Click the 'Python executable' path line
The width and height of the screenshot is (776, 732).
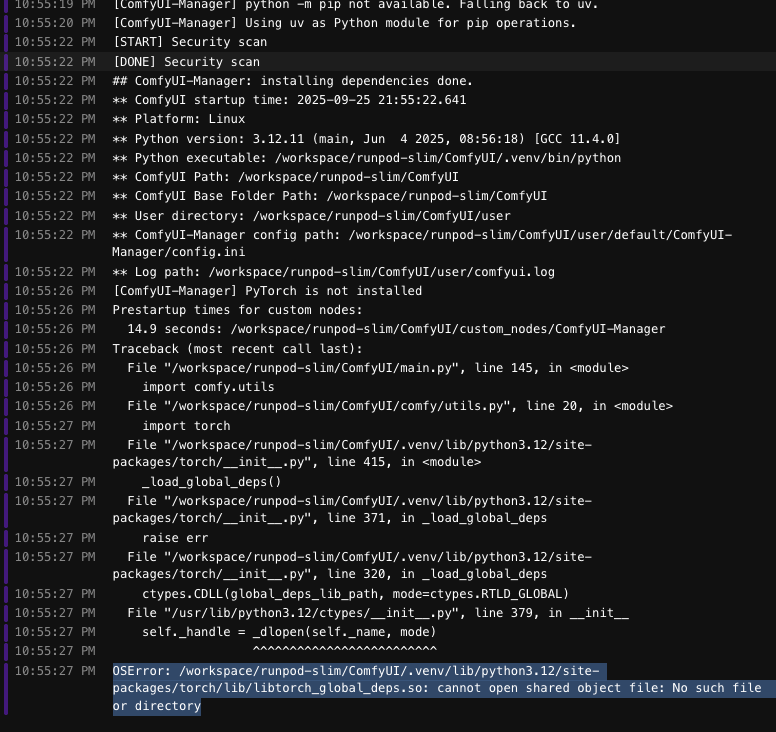[x=367, y=158]
